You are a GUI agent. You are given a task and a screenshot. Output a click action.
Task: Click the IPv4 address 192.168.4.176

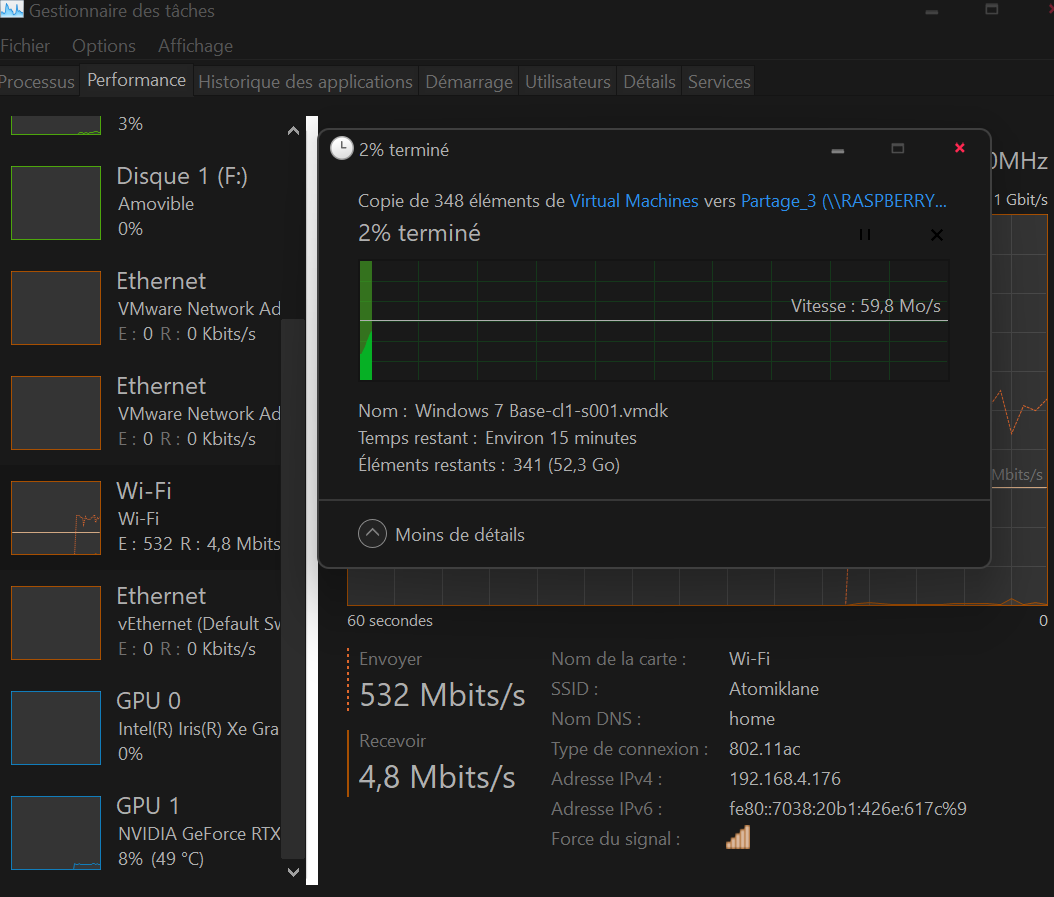click(x=784, y=779)
